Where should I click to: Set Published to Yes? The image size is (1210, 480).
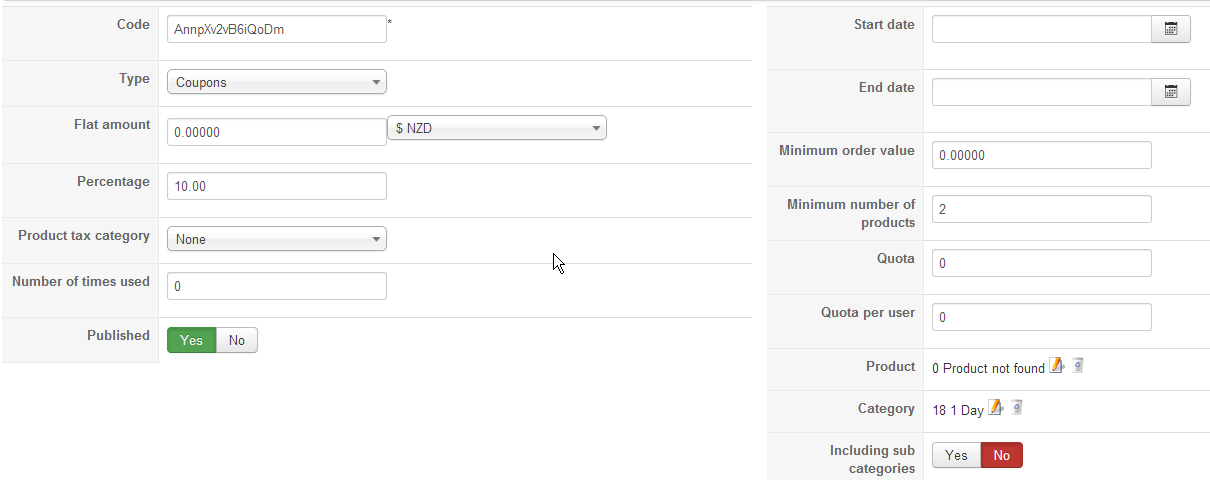click(x=191, y=341)
